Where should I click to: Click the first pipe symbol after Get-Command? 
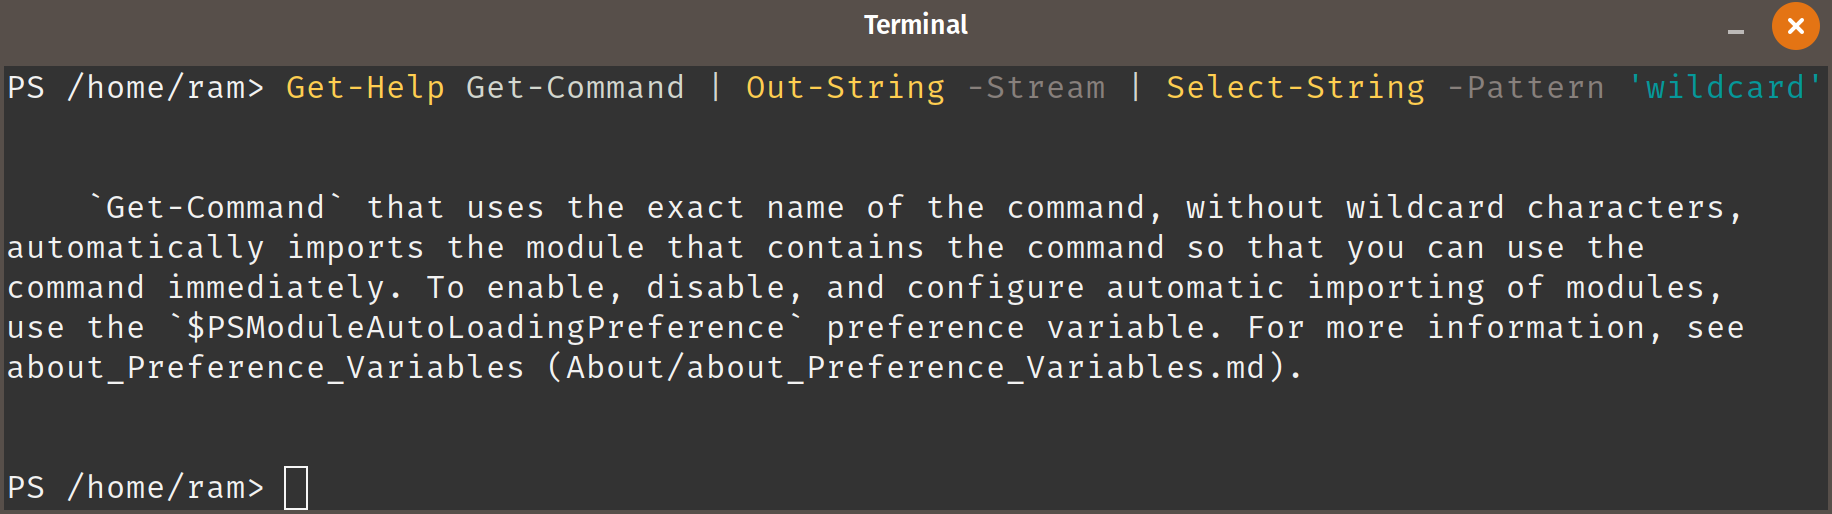(716, 88)
